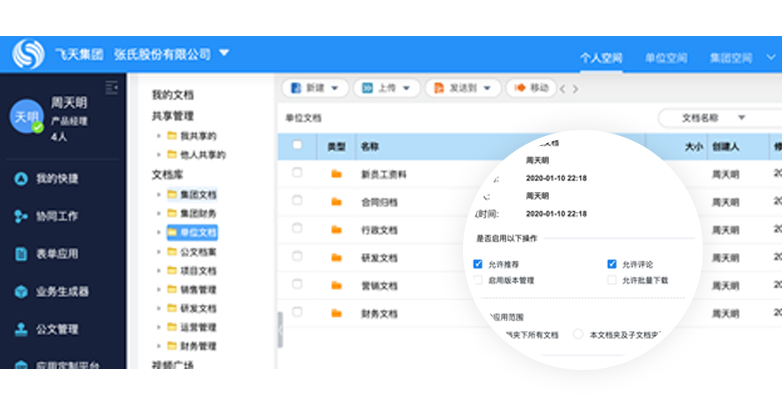Open the 周天明 user avatar

click(x=26, y=116)
